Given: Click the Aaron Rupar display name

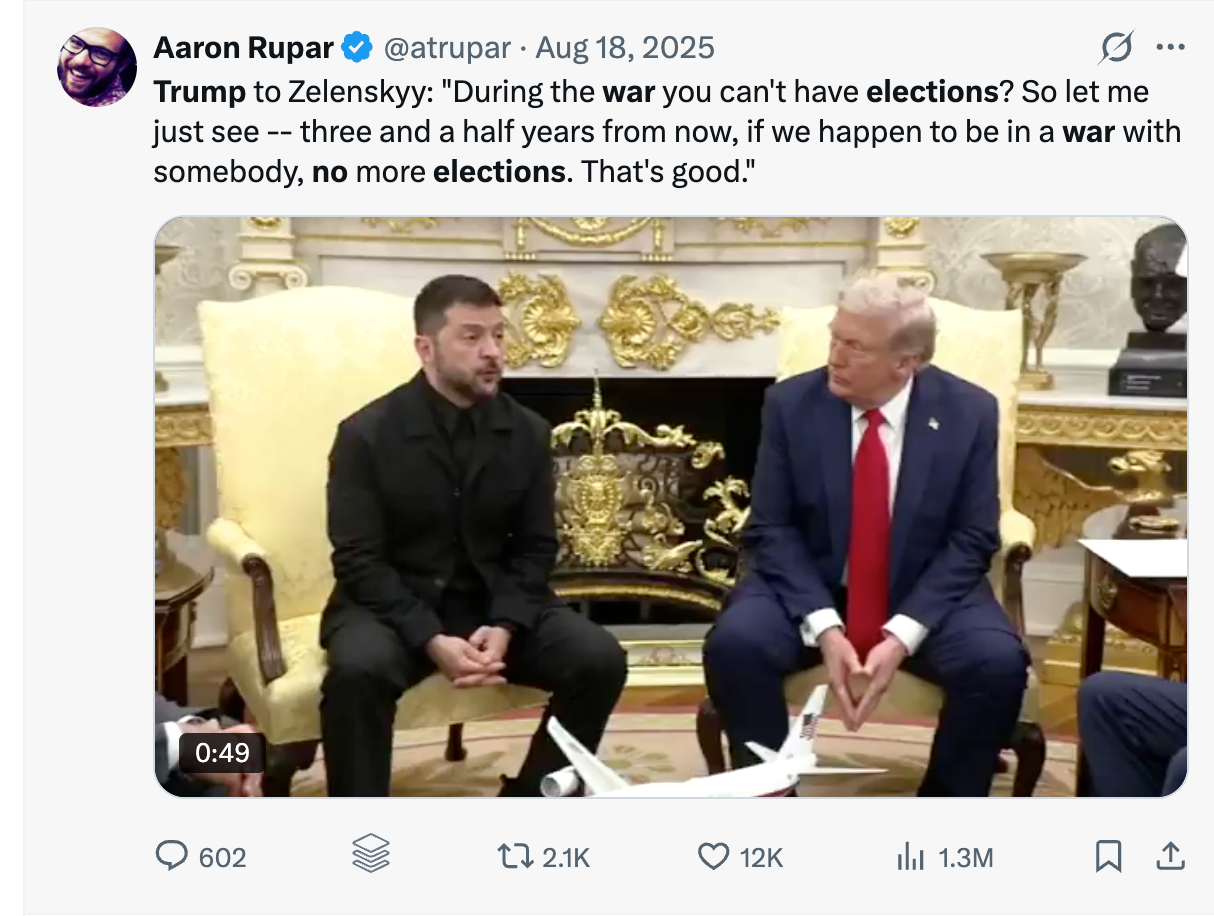Looking at the screenshot, I should (x=243, y=46).
